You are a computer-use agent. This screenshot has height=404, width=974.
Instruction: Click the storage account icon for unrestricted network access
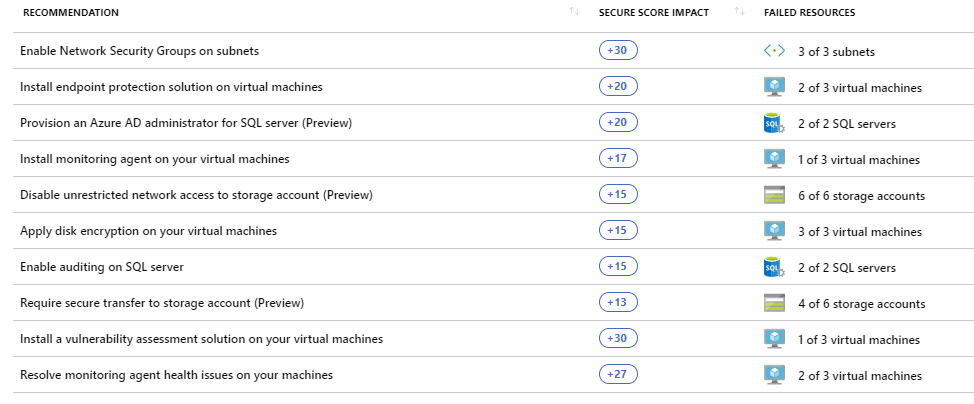pos(774,195)
